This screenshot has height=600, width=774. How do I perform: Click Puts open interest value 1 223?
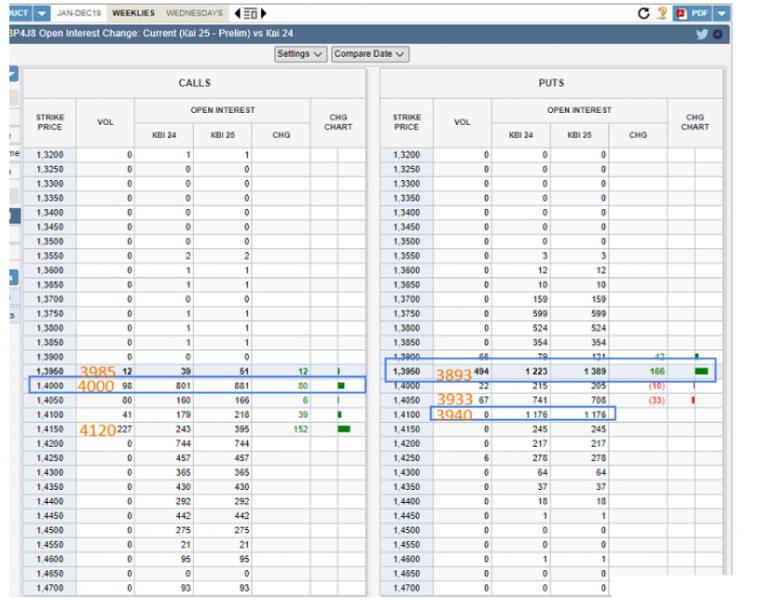click(x=536, y=372)
